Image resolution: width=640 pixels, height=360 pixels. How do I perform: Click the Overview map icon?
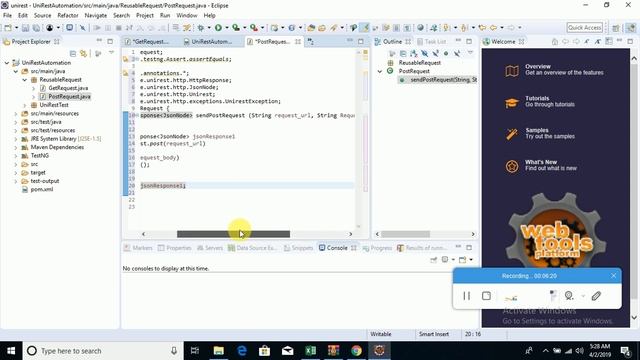pyautogui.click(x=512, y=71)
